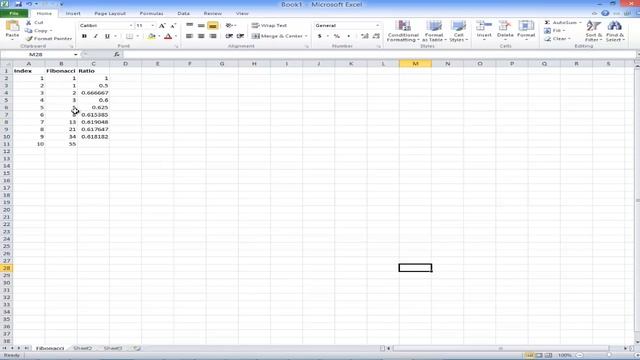Increase decimal places
This screenshot has width=640, height=360.
coord(365,36)
